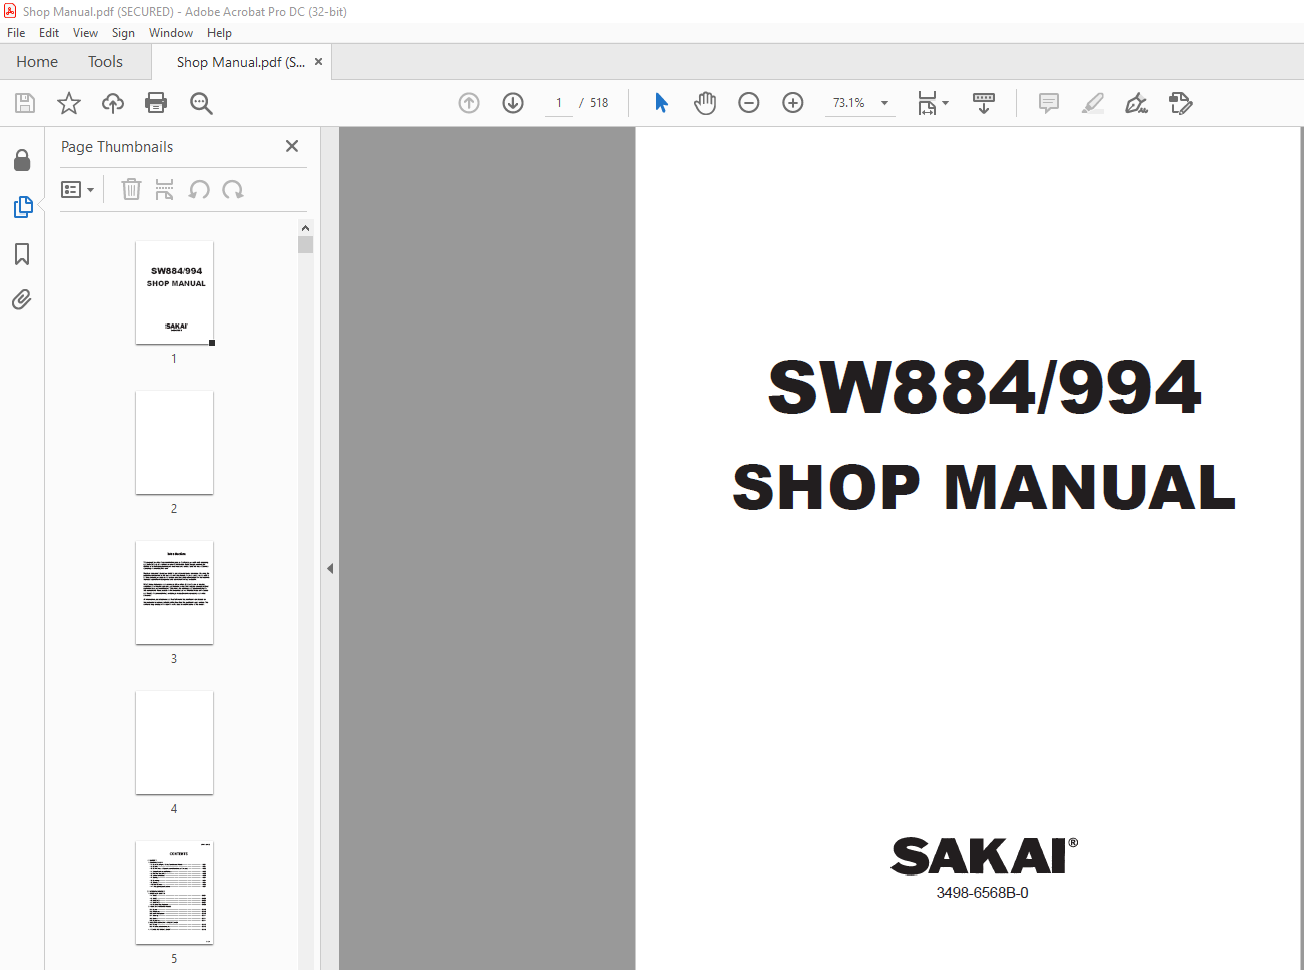The image size is (1304, 970).
Task: Expand fit page tool dropdown arrow
Action: (x=946, y=103)
